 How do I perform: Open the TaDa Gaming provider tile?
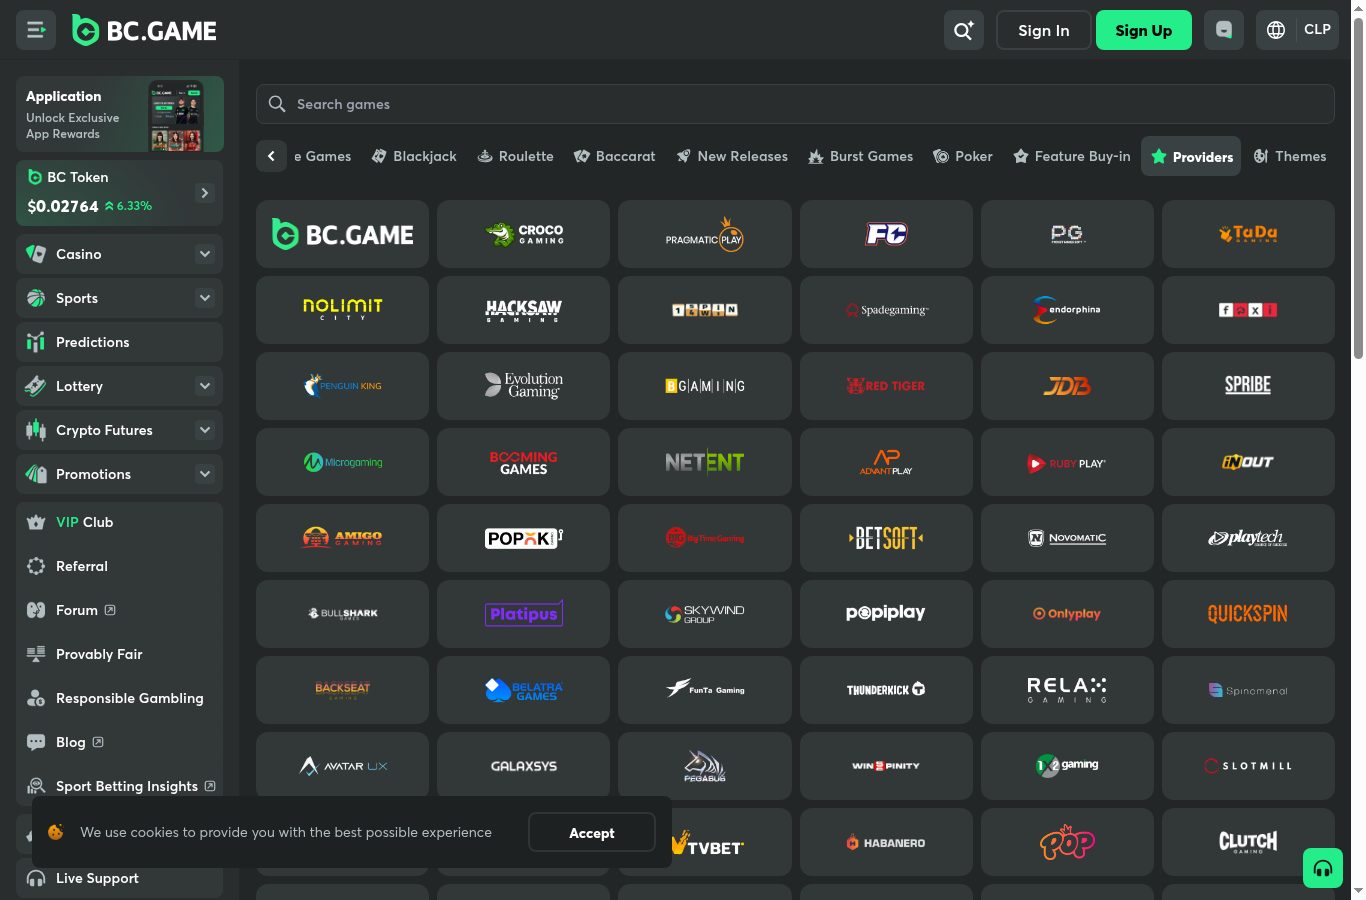point(1248,234)
